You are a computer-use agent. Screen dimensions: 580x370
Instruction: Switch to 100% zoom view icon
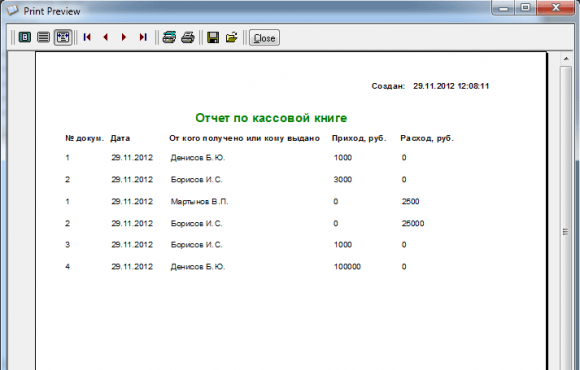(44, 37)
